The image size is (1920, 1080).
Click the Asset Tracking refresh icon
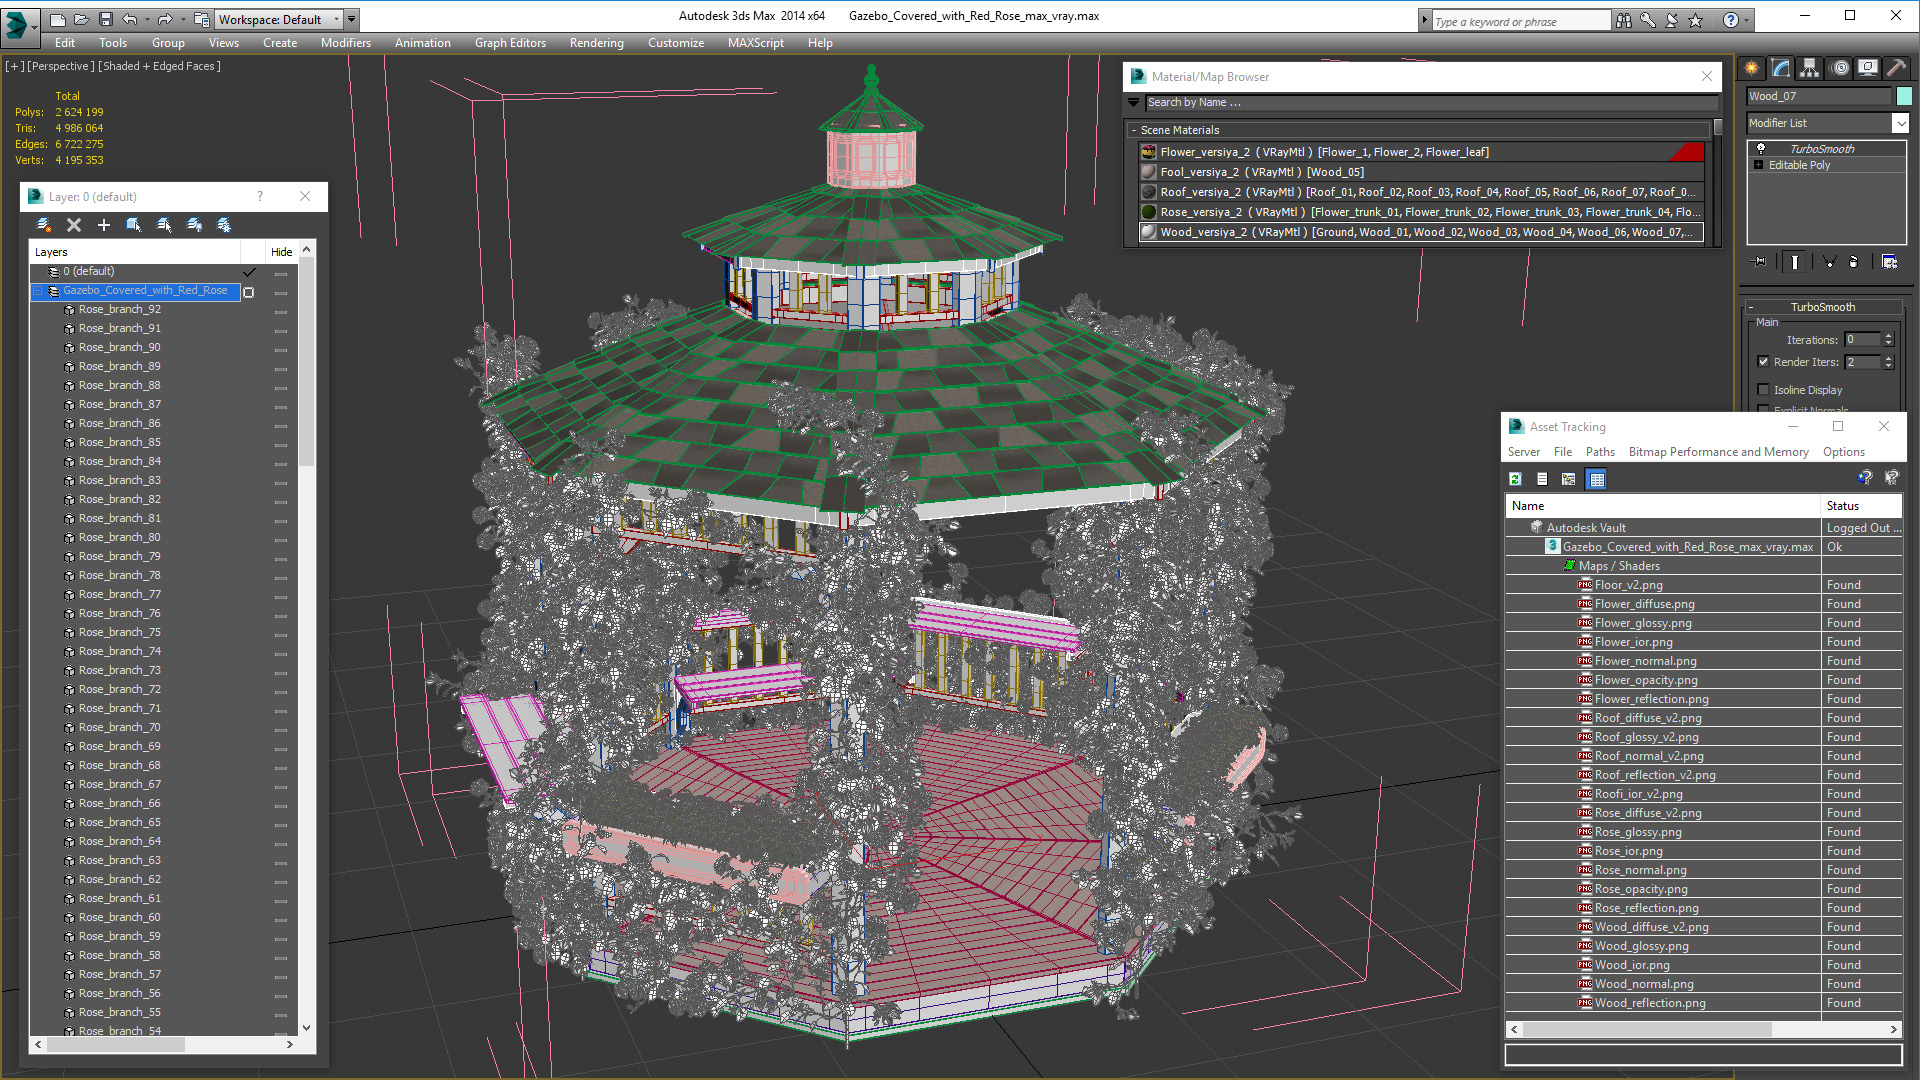pos(1515,479)
